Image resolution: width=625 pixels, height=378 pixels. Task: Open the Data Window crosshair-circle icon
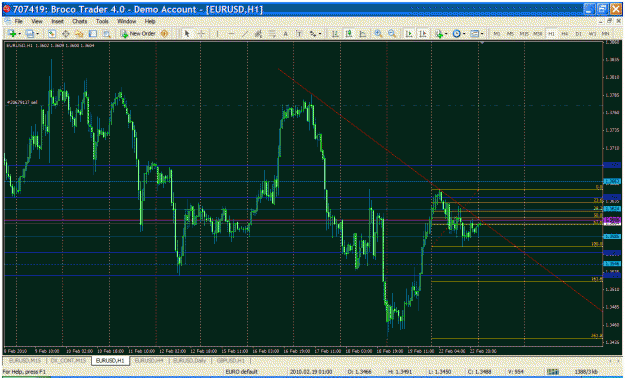pyautogui.click(x=66, y=34)
